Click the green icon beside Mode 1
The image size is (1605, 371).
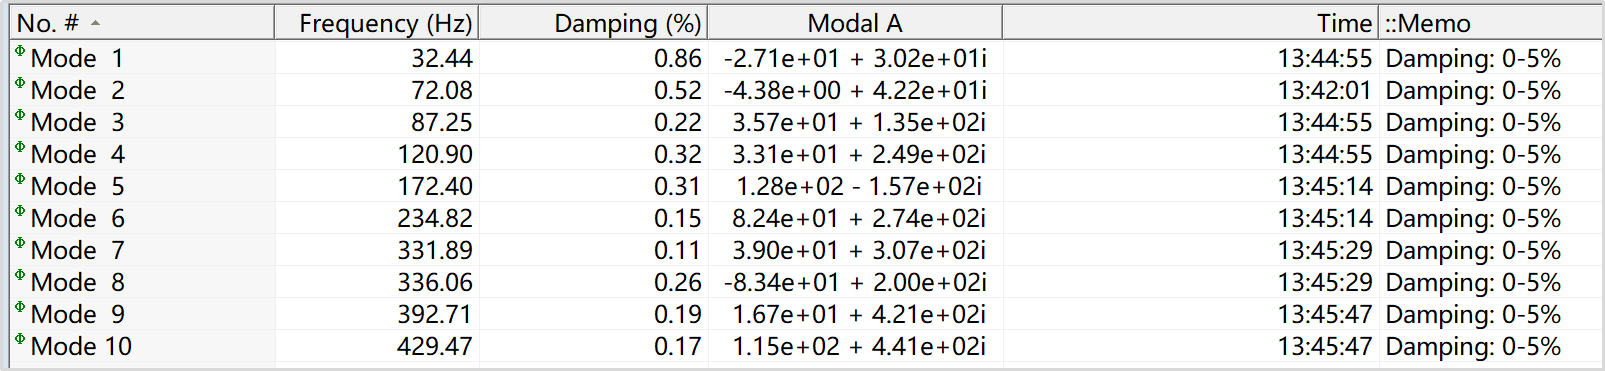(20, 51)
